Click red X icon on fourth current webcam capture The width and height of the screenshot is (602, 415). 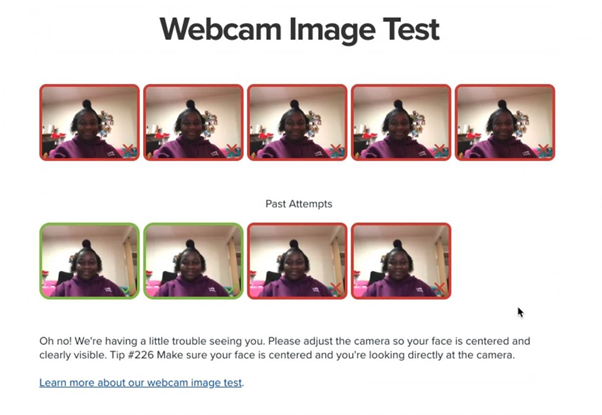(440, 149)
